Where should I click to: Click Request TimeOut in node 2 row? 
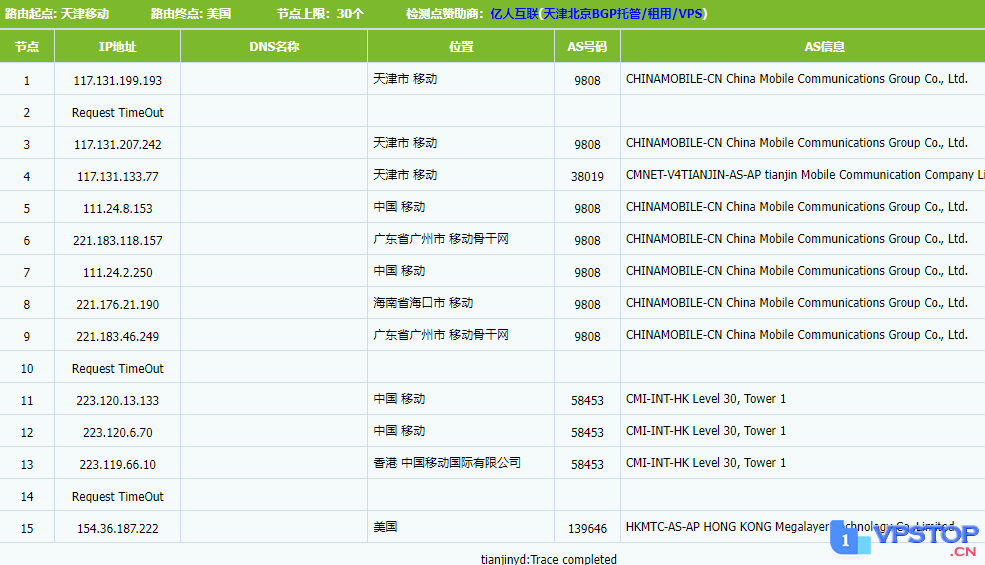[117, 112]
